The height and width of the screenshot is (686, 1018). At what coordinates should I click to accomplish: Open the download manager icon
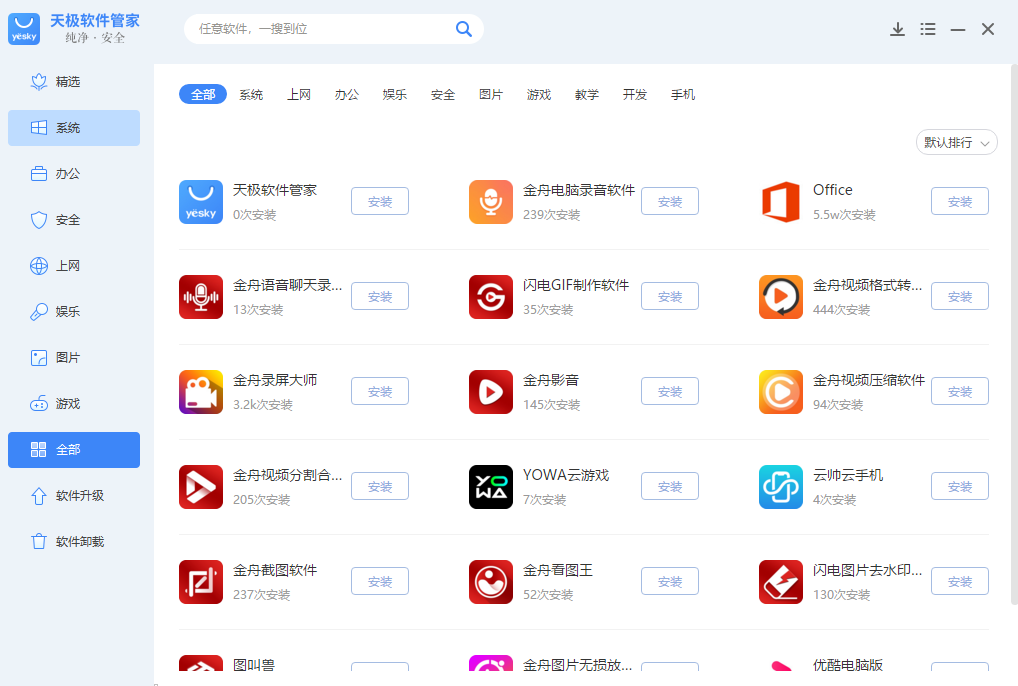point(897,29)
